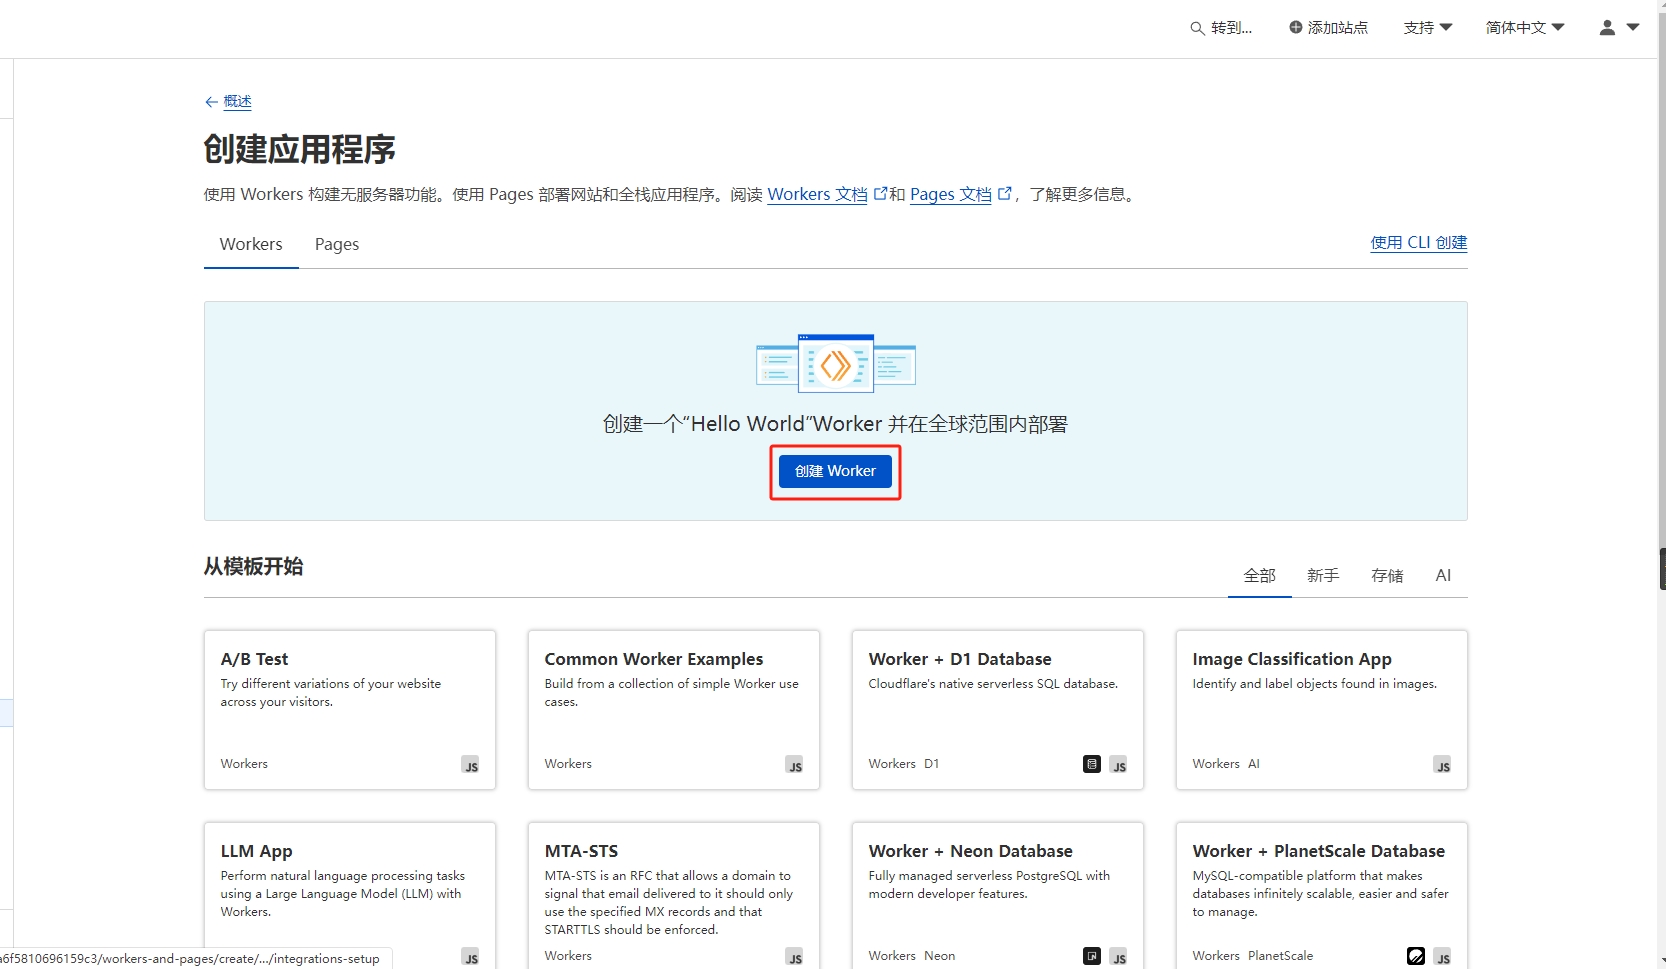Screen dimensions: 1666x969
Task: Click the JS badge on A/B Test card
Action: pos(470,765)
